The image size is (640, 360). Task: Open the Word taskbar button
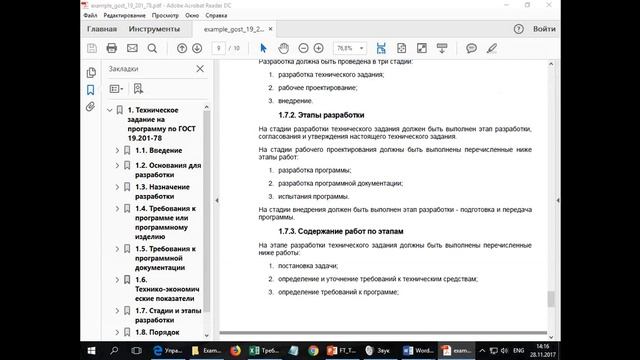pos(418,351)
